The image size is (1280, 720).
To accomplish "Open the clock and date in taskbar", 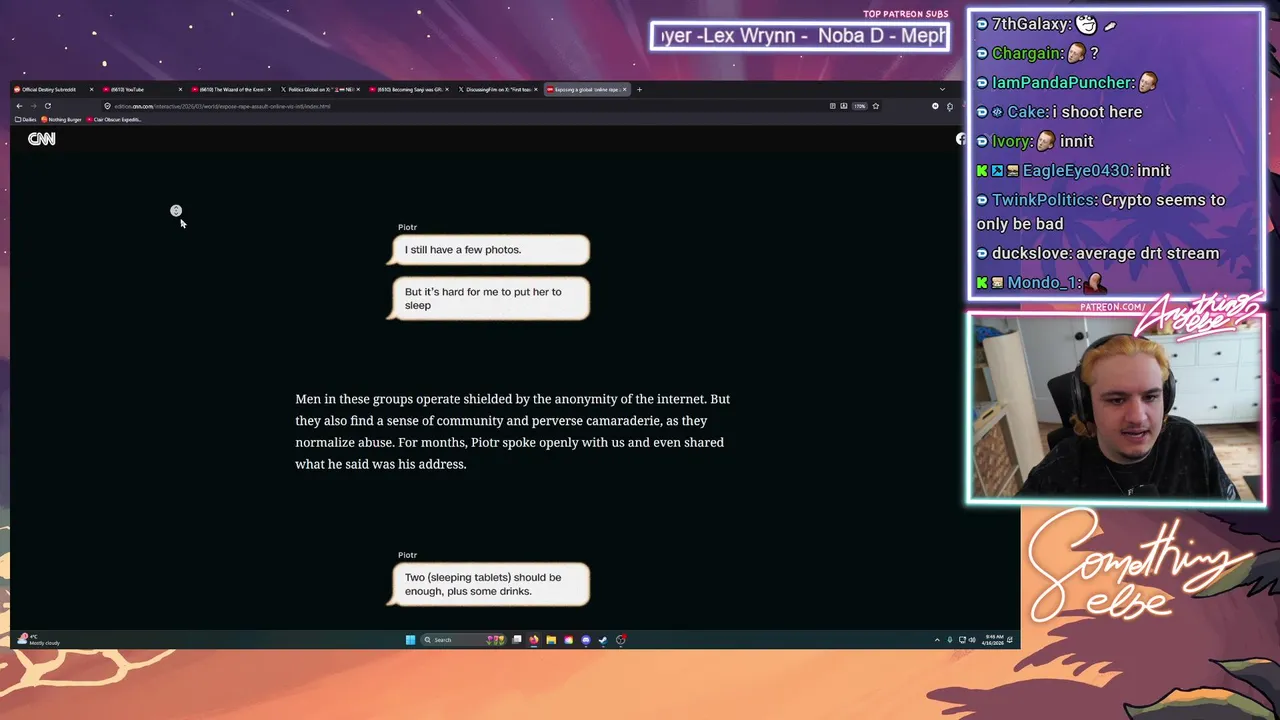I will tap(994, 640).
